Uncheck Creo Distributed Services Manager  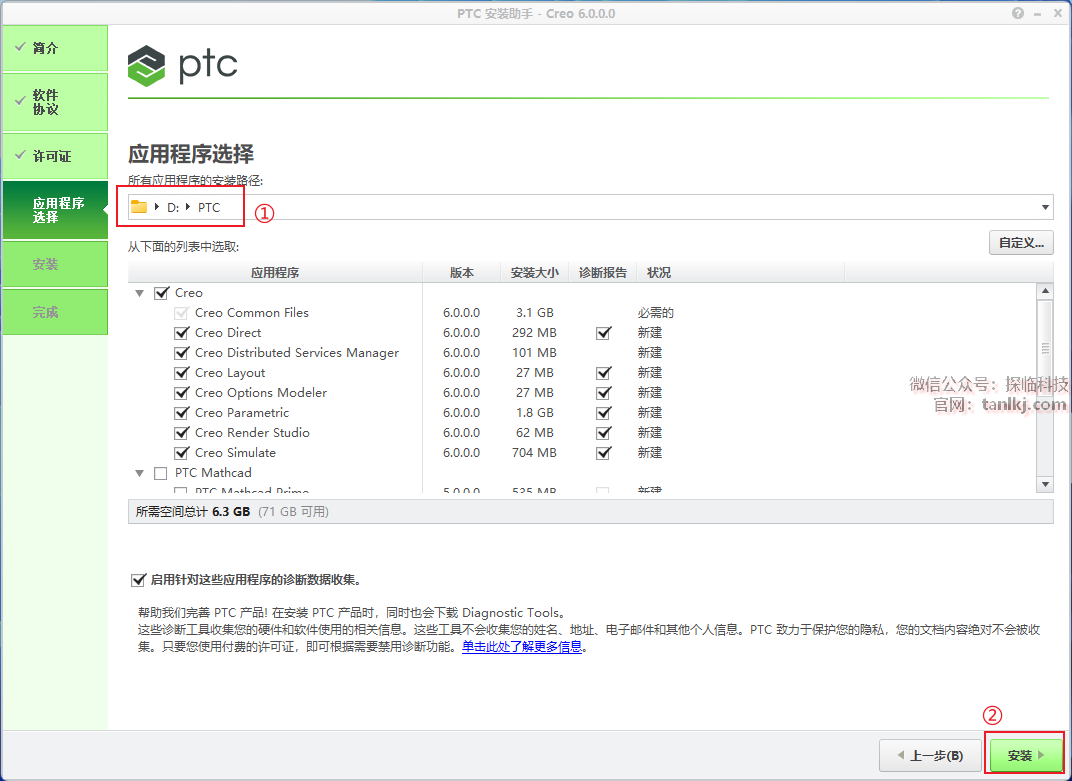tap(181, 353)
